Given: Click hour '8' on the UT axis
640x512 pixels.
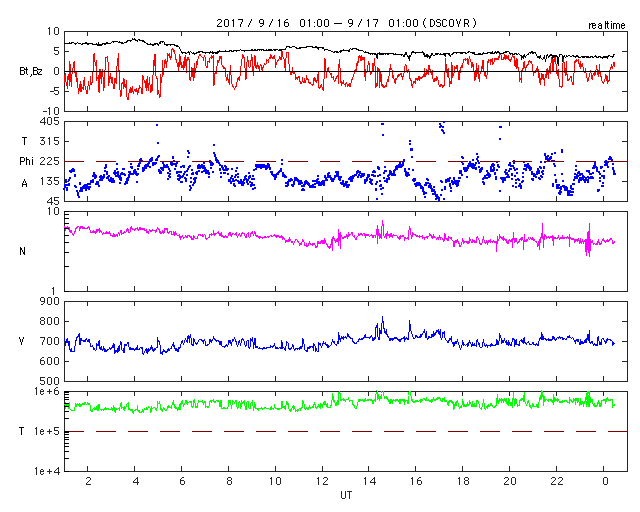Looking at the screenshot, I should [x=229, y=481].
